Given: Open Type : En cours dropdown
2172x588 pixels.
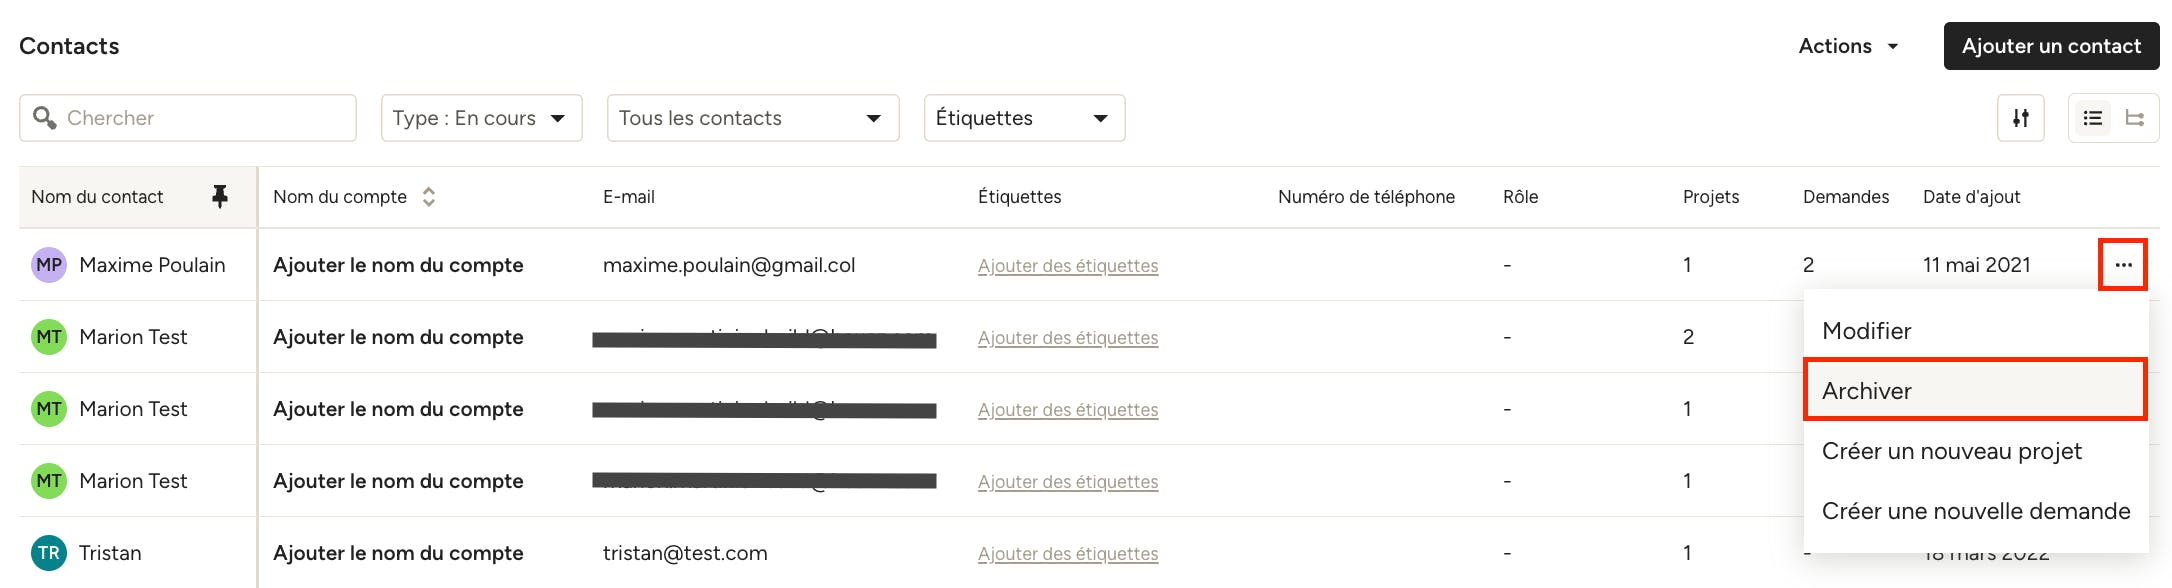Looking at the screenshot, I should 482,118.
